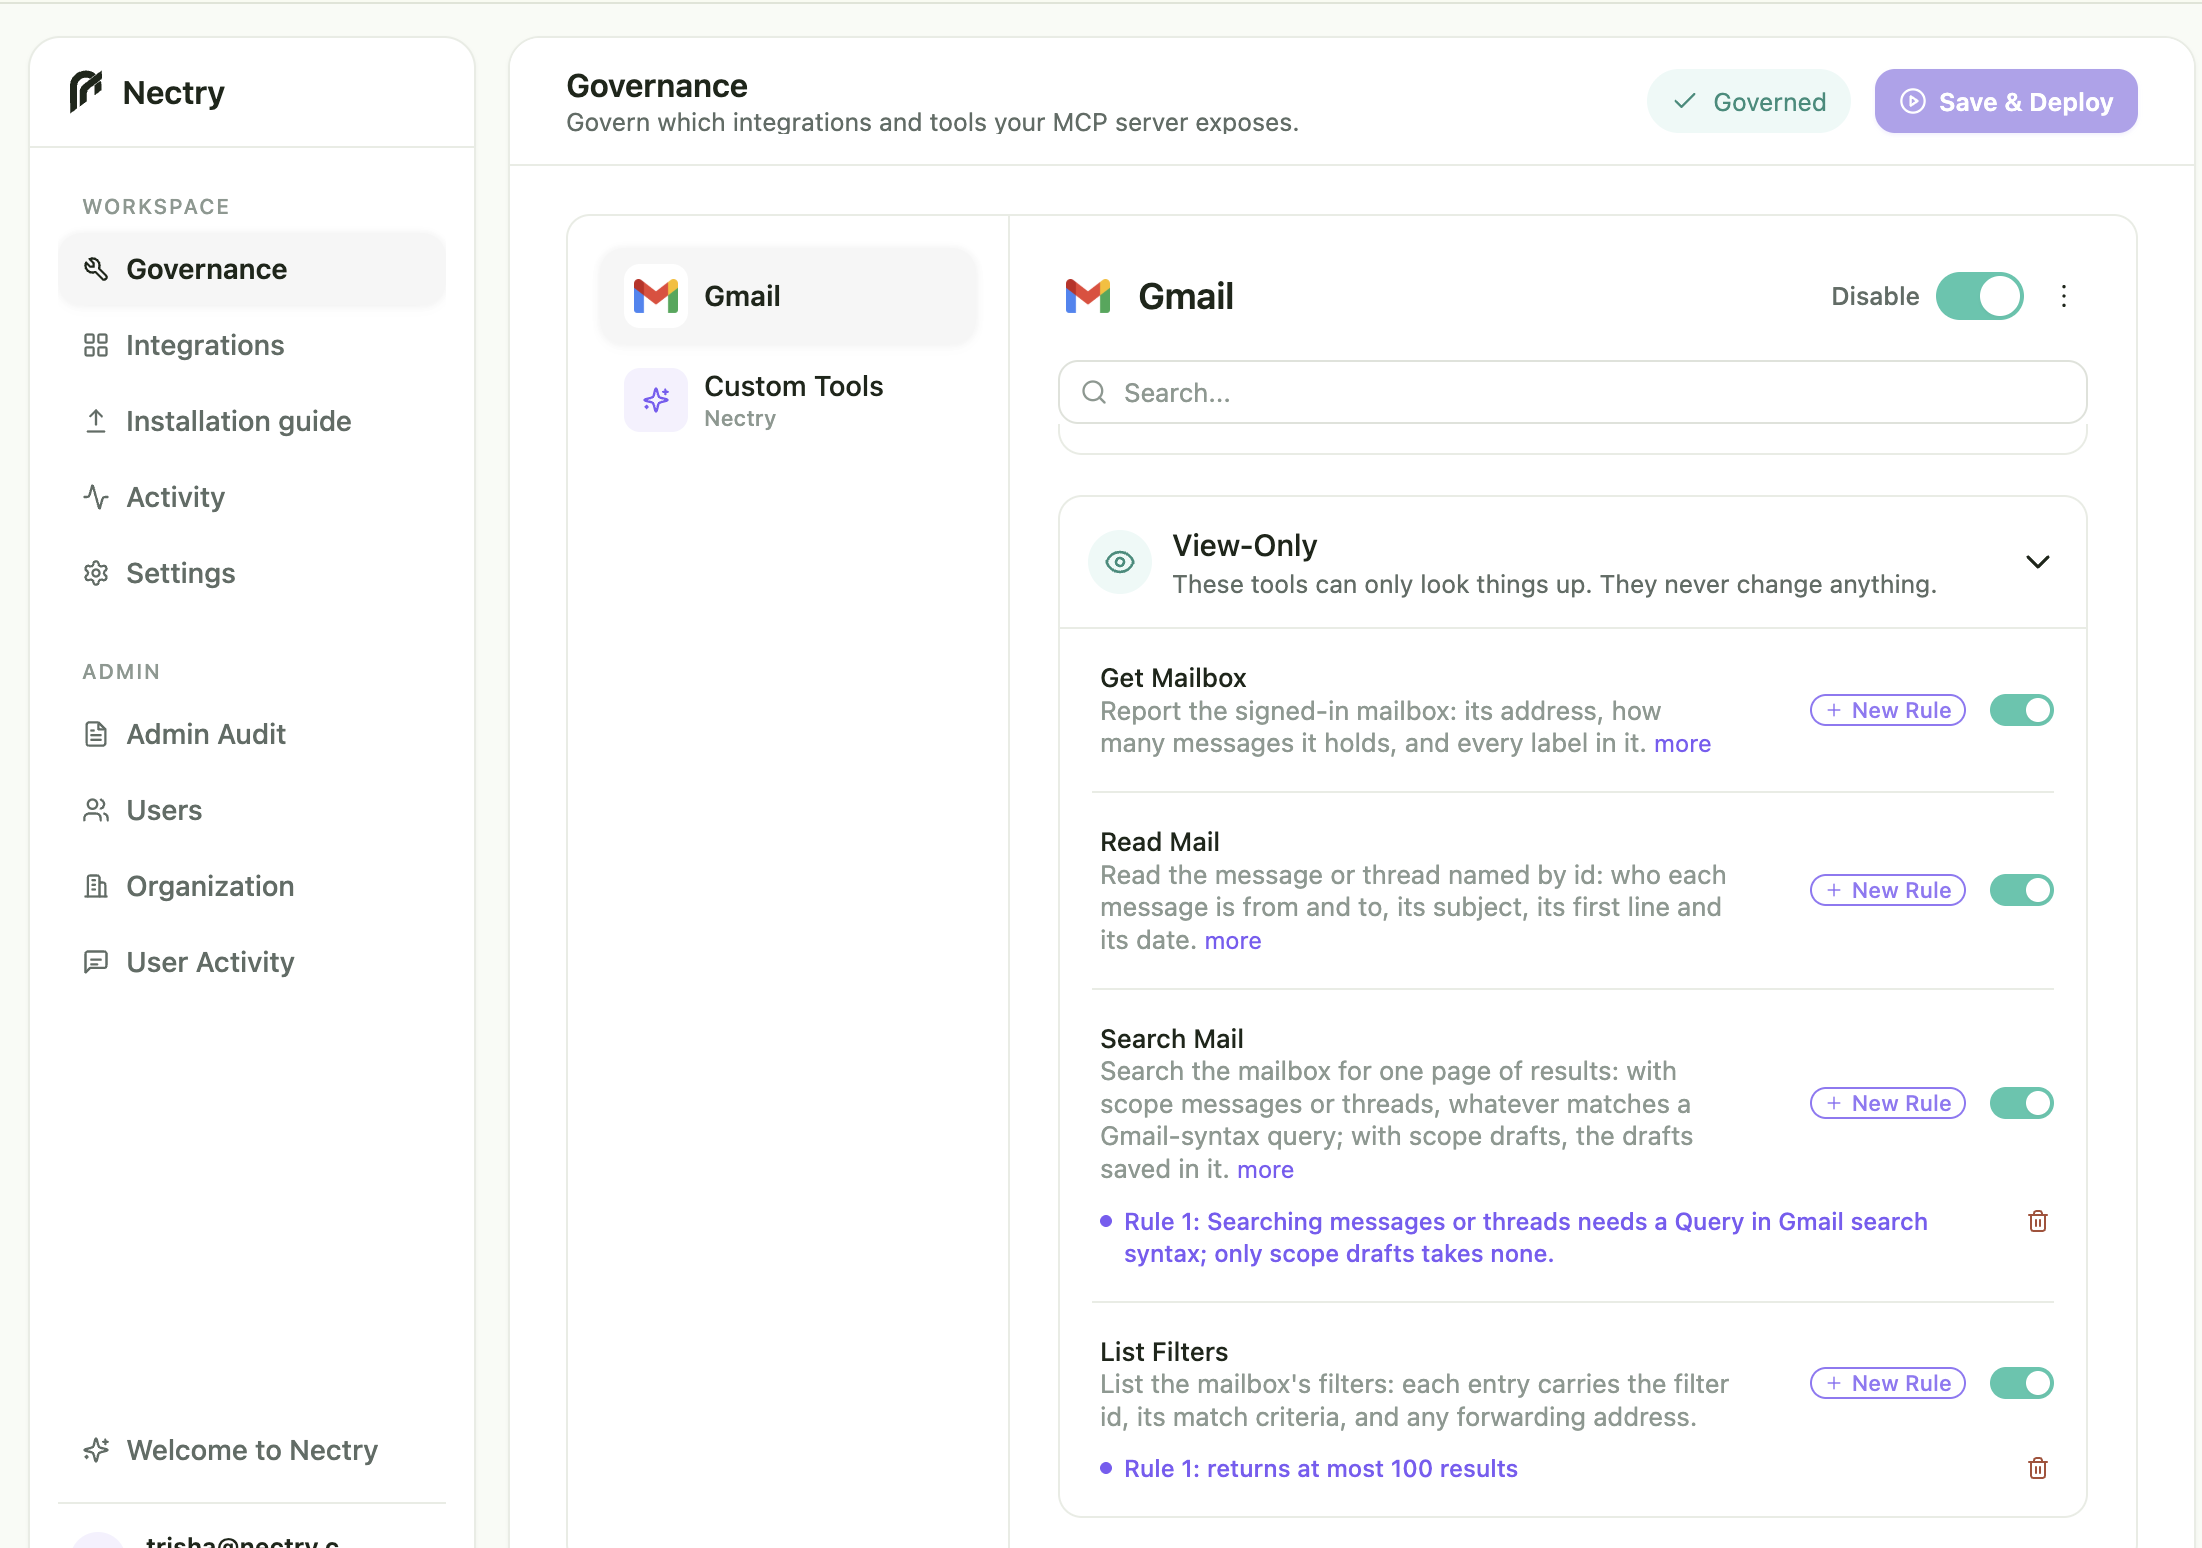Go to the Activity page
The height and width of the screenshot is (1548, 2202).
[252, 497]
